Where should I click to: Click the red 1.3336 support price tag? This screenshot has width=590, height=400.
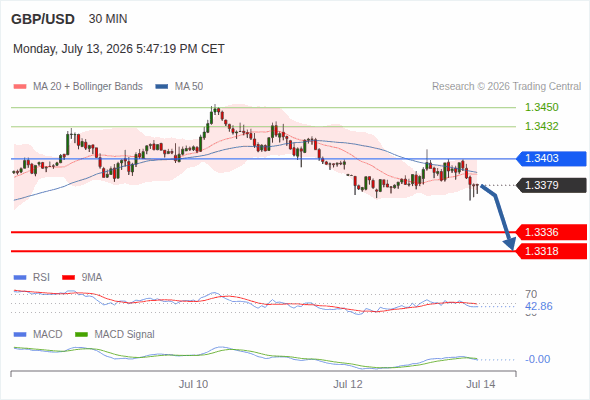click(551, 232)
